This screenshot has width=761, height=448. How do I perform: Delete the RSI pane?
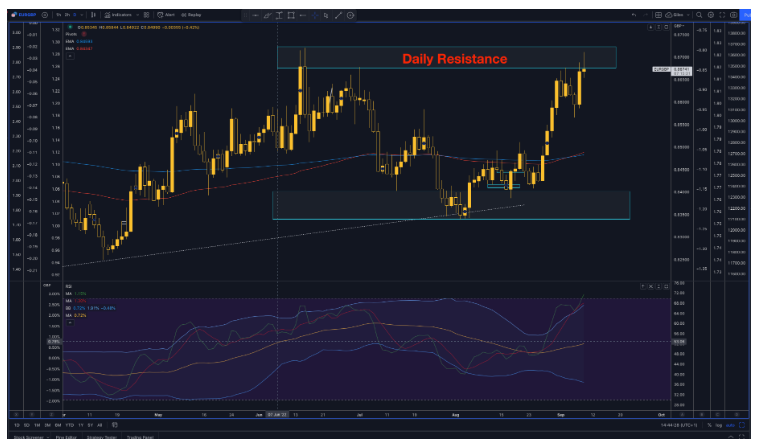point(651,286)
